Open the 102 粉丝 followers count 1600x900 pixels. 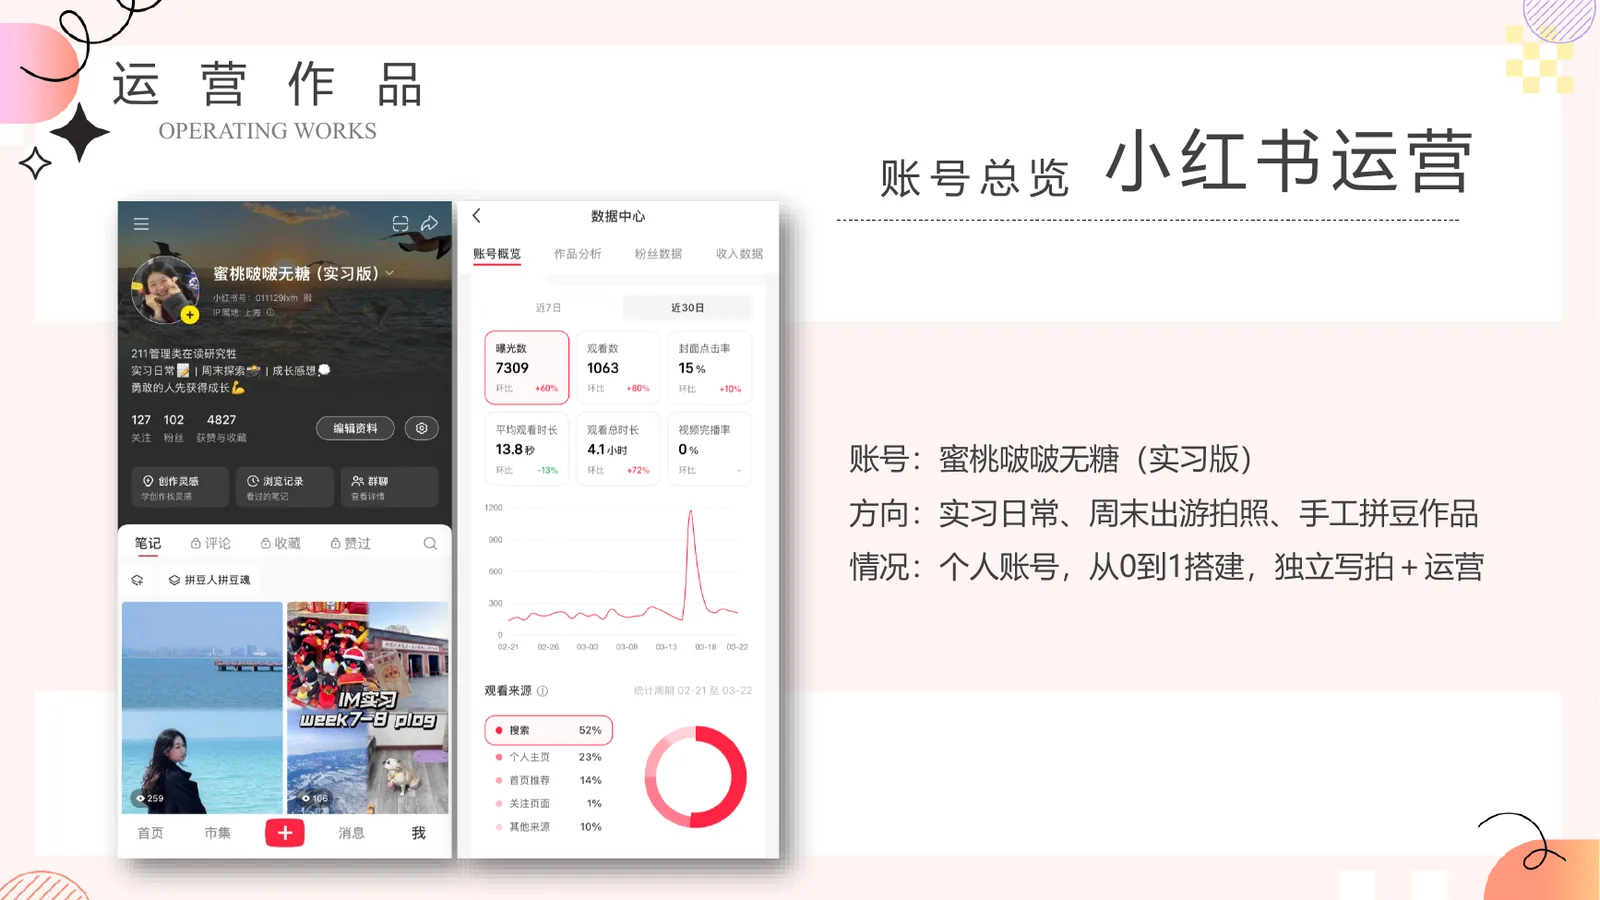pyautogui.click(x=174, y=428)
